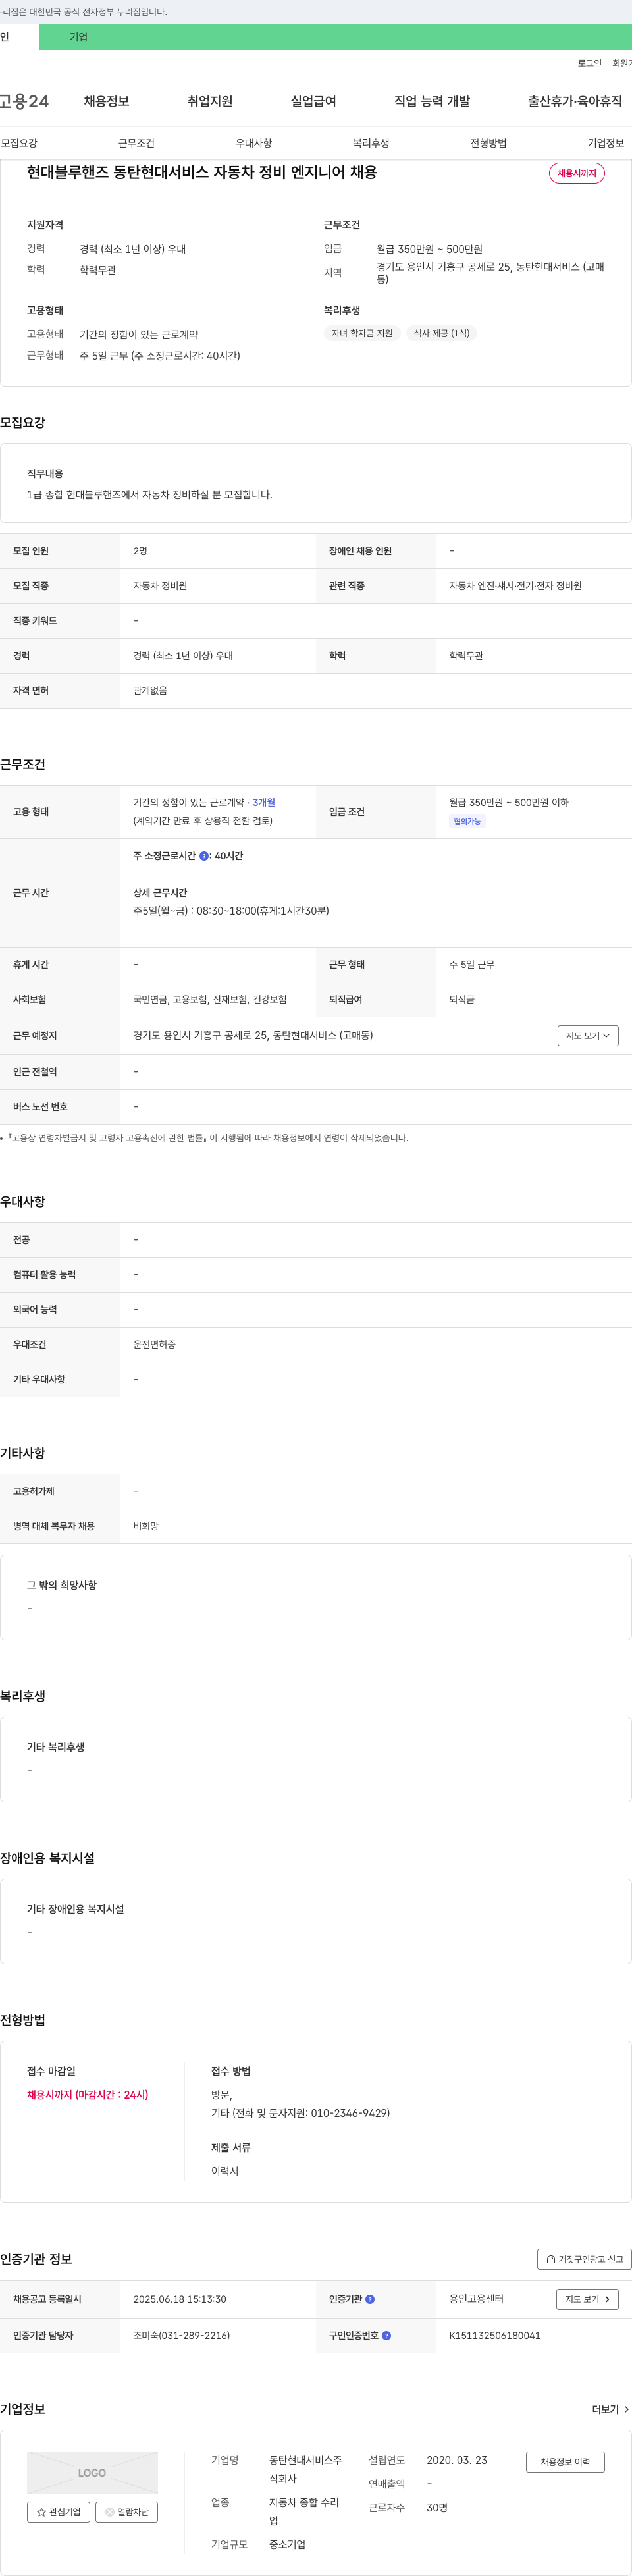
Task: Click the 주 소정근로시간 help icon
Action: point(204,856)
